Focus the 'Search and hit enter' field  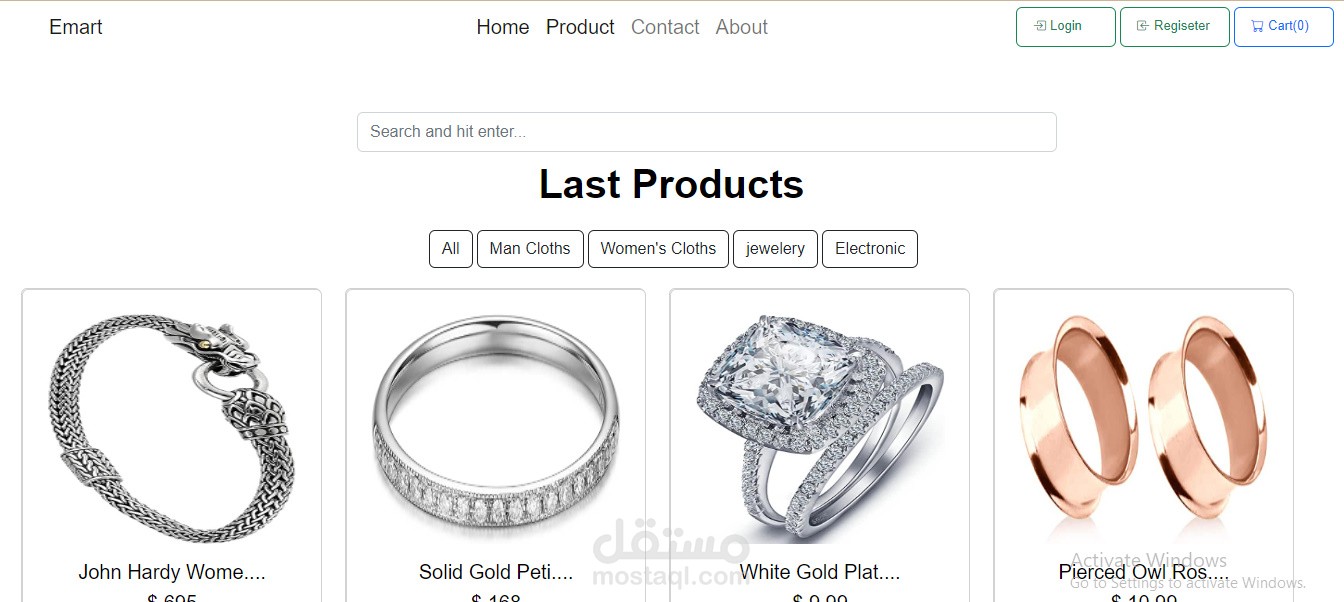point(707,132)
